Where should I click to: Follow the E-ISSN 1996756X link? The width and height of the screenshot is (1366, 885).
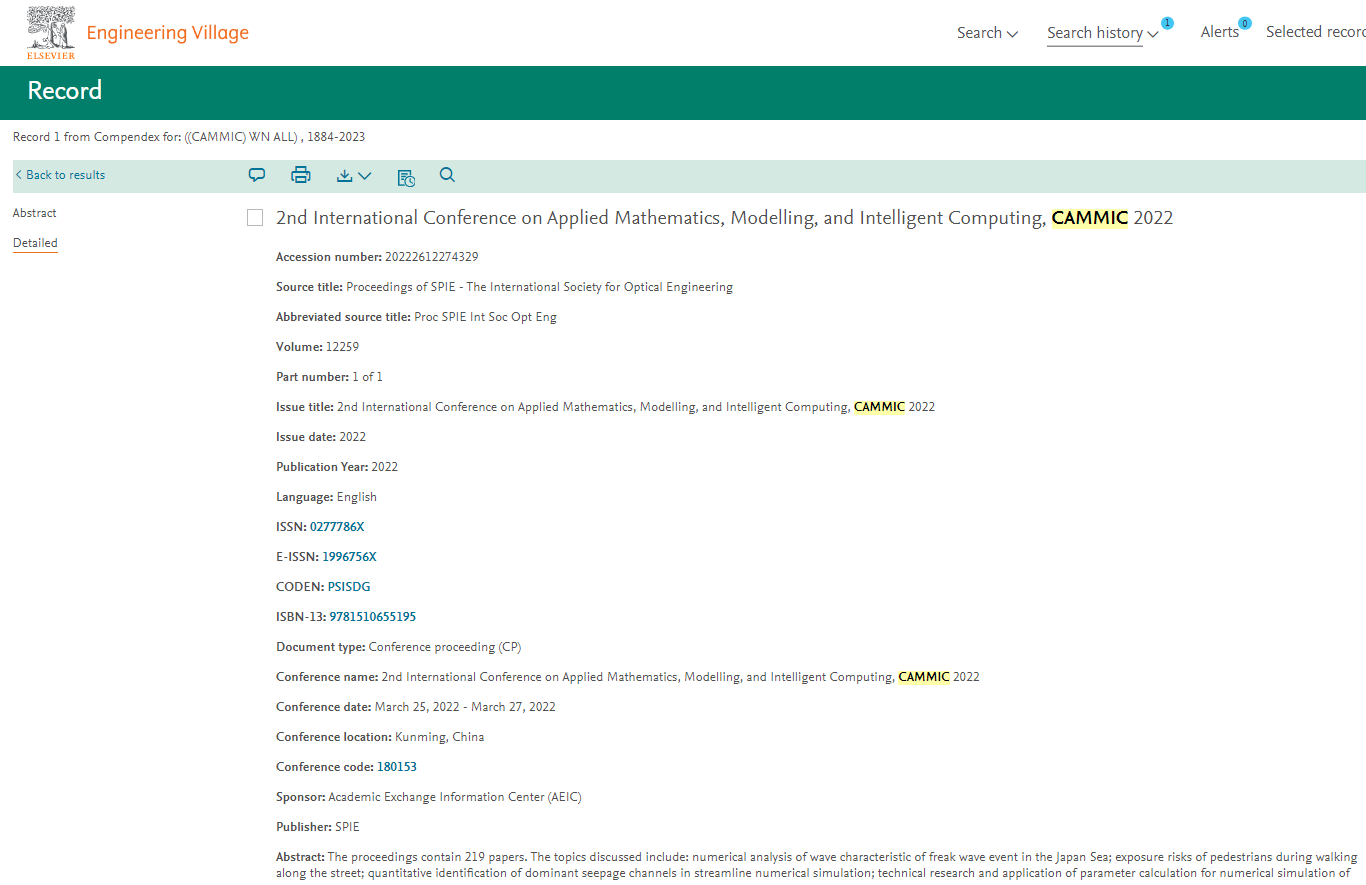click(349, 557)
